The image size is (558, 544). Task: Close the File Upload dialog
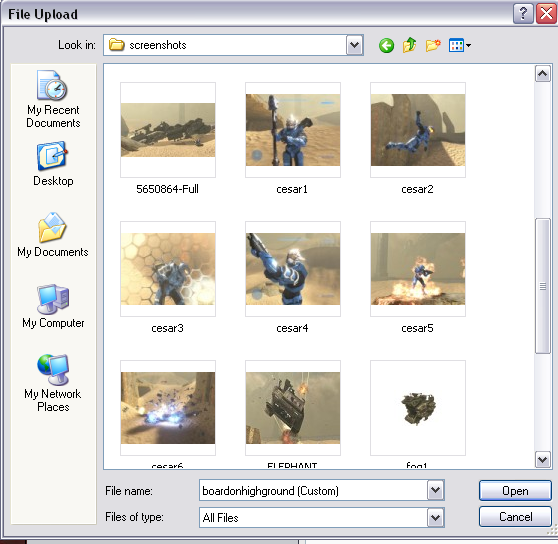coord(546,14)
